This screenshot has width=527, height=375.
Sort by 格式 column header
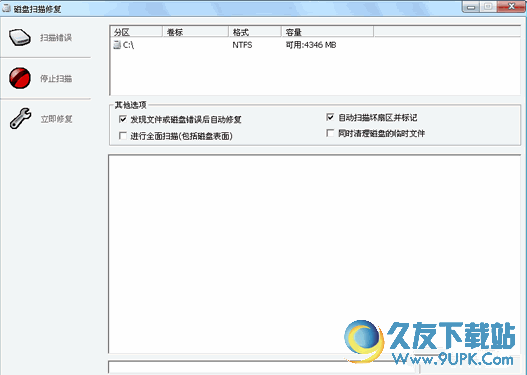point(255,32)
